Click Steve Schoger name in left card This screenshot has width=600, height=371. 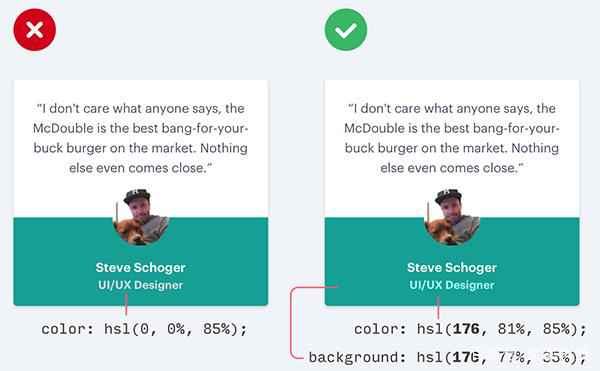coord(140,268)
